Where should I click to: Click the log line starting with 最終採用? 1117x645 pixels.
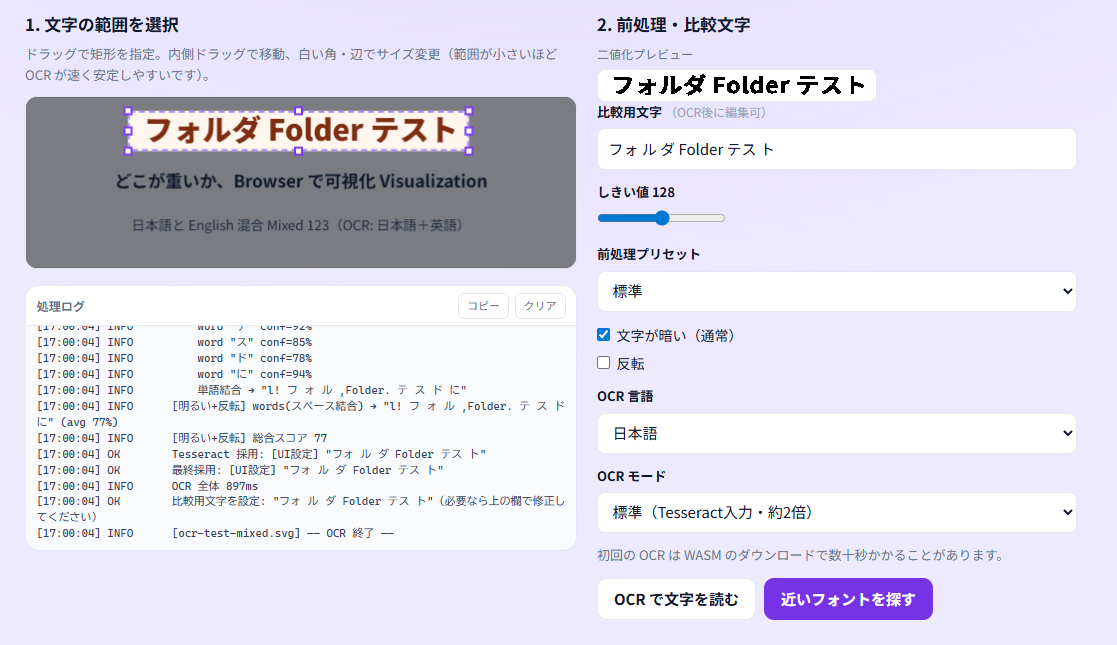[x=240, y=470]
